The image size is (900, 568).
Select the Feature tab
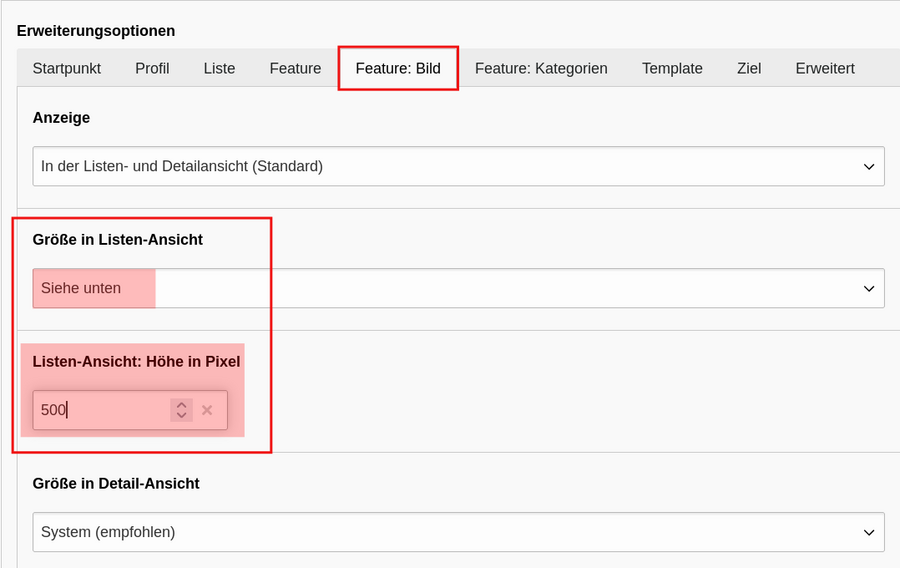point(295,68)
